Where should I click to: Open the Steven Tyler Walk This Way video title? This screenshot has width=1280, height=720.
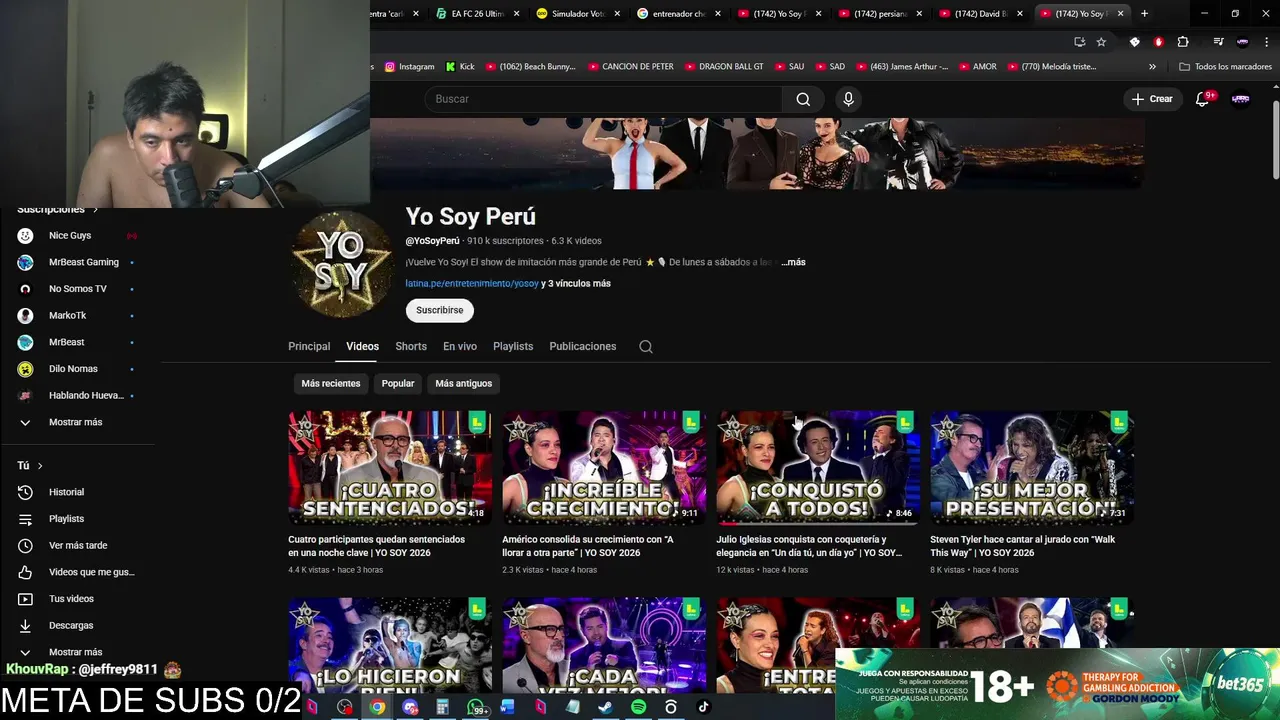1022,546
